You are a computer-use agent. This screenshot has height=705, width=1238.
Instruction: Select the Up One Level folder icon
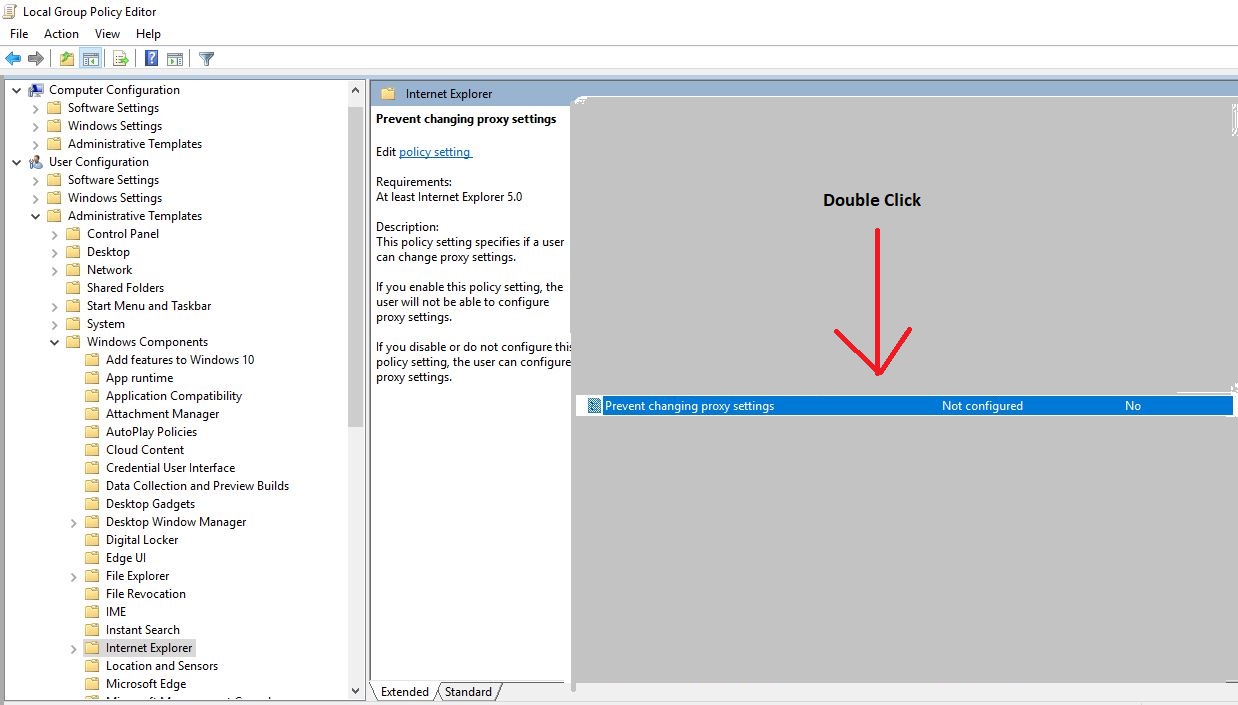[66, 58]
